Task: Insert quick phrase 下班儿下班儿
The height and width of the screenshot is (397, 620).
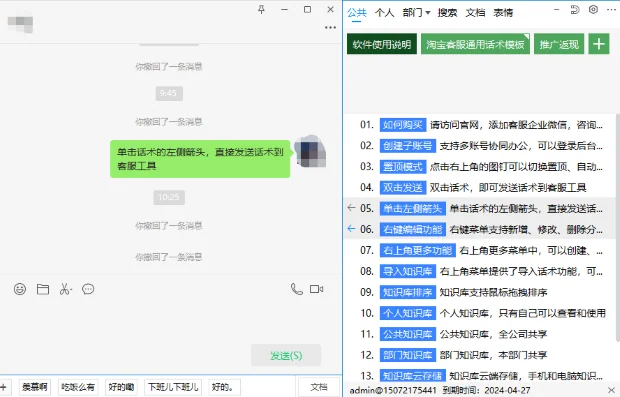Action: [173, 387]
